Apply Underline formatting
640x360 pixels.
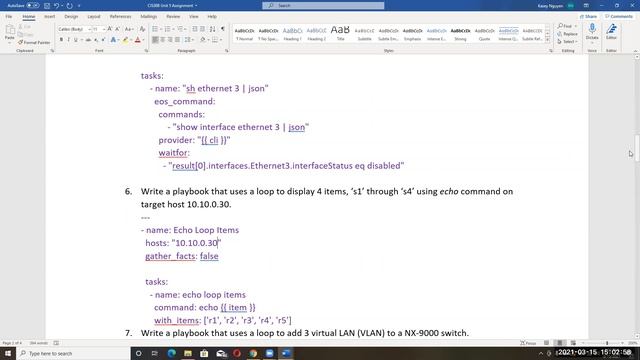pos(76,40)
